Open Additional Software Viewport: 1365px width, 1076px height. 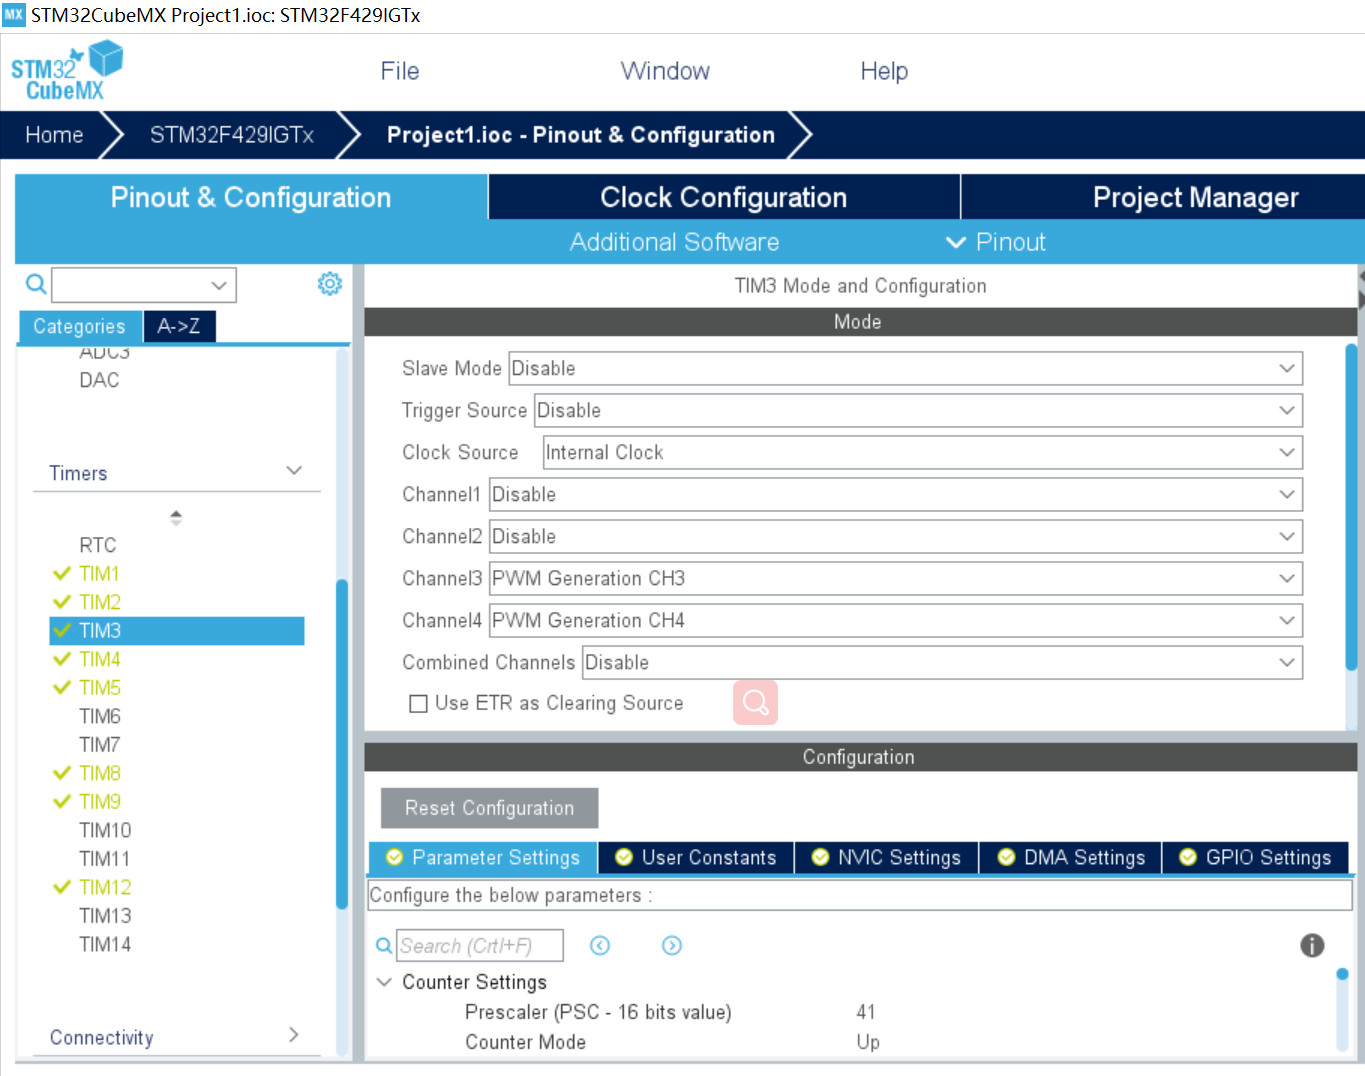[x=675, y=242]
